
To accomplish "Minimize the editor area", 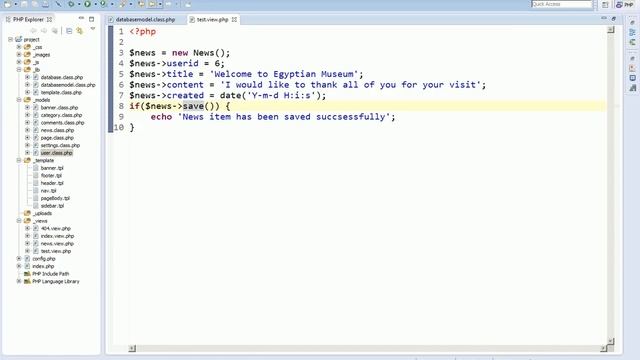I will [604, 18].
